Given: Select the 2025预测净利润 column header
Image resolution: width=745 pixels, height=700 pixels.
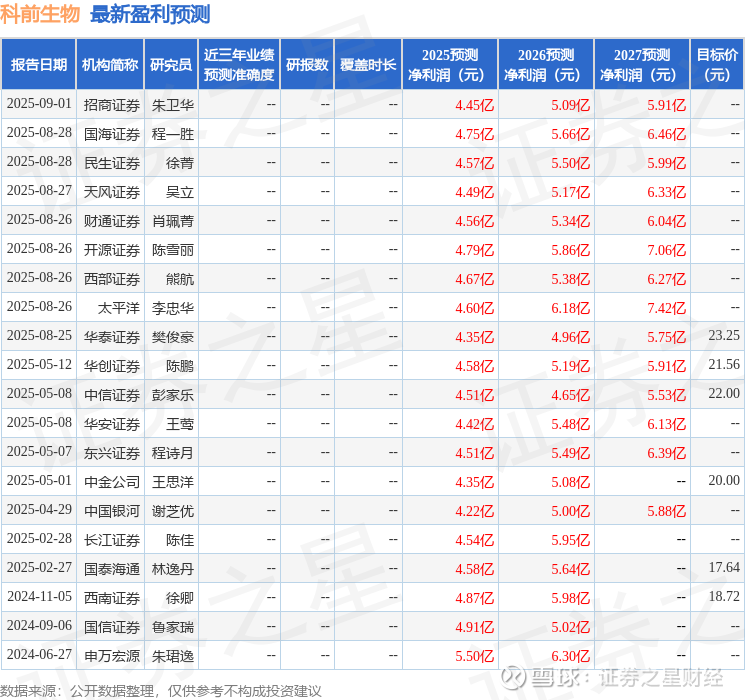Looking at the screenshot, I should tap(450, 65).
